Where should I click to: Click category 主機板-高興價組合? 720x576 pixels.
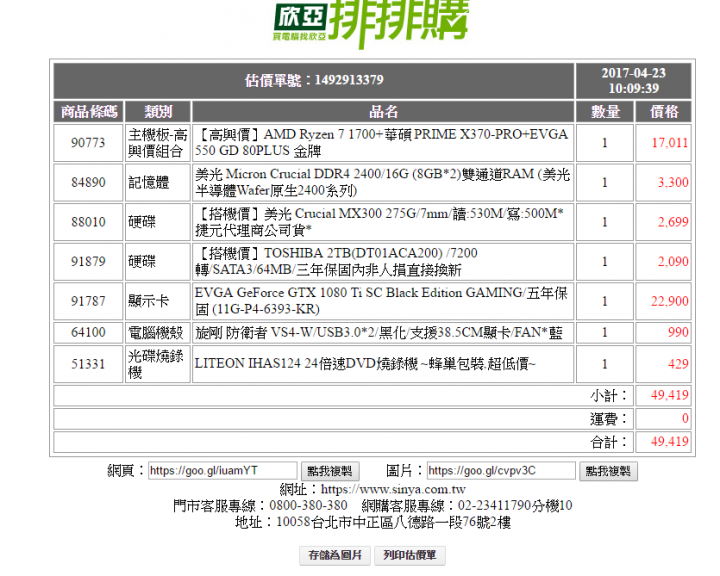158,143
